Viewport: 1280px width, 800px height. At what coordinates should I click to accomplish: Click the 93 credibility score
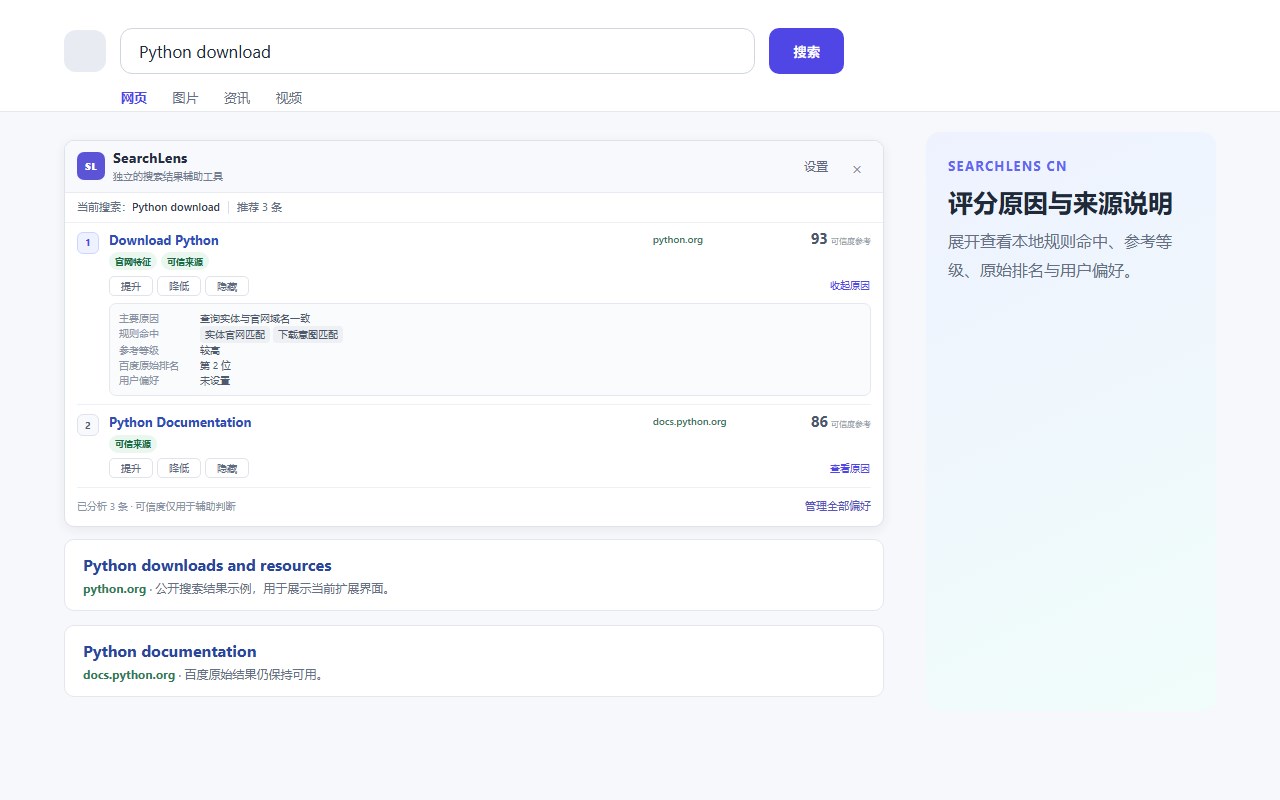[819, 239]
